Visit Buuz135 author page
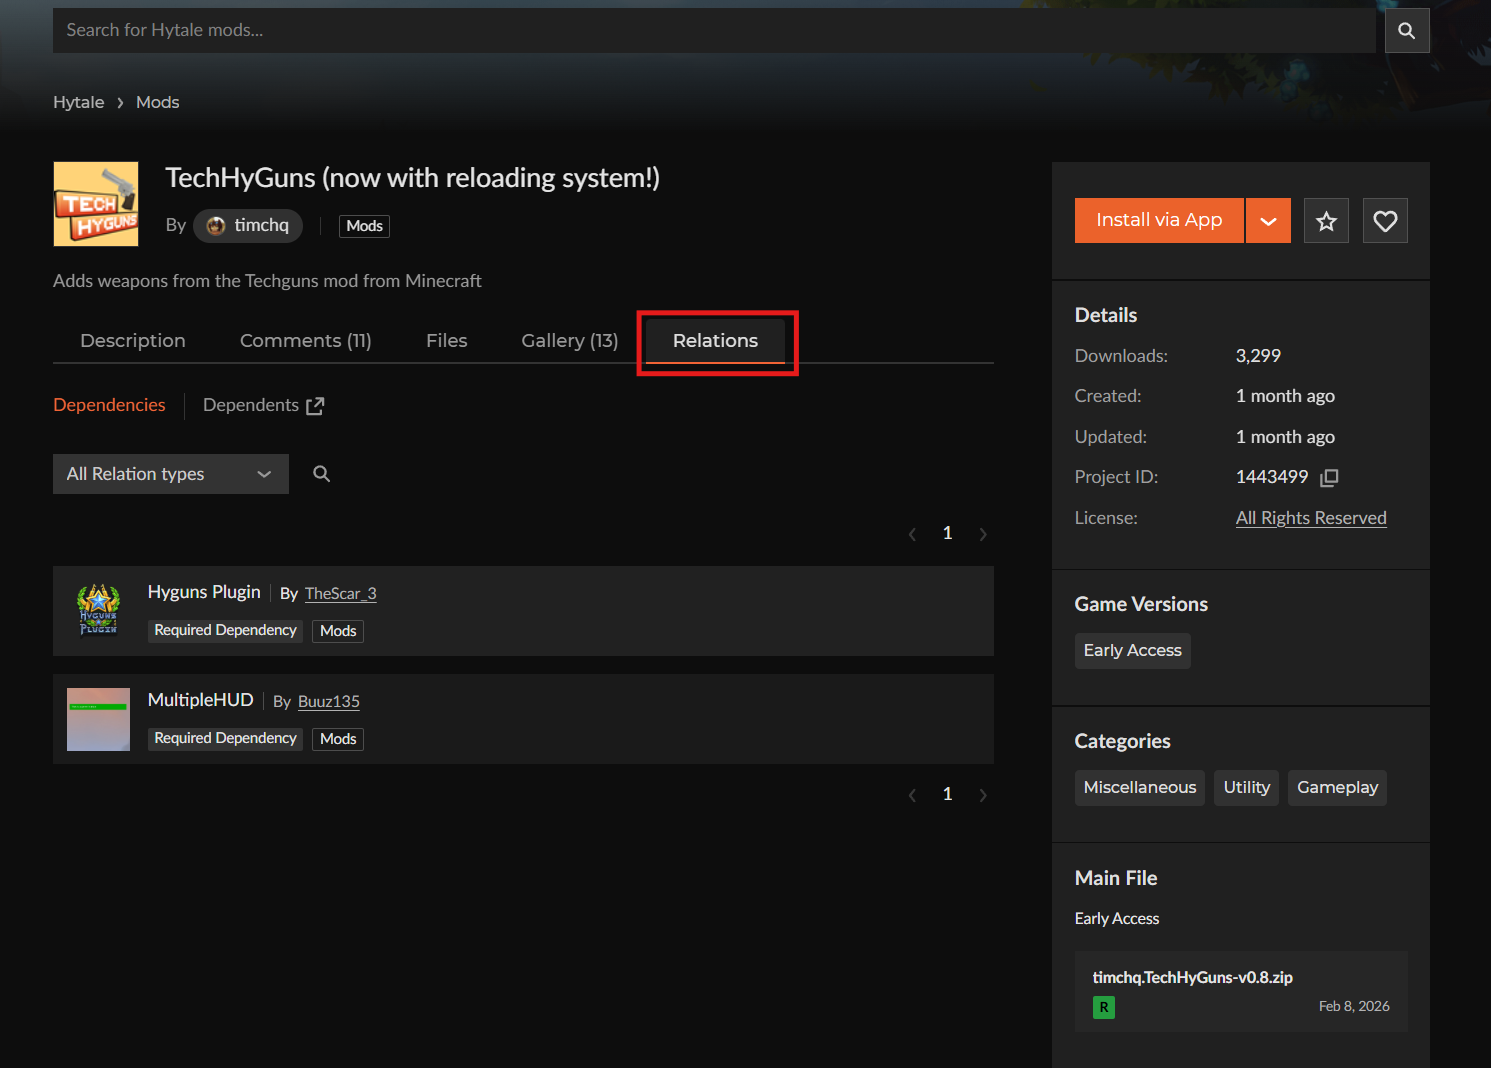This screenshot has width=1491, height=1068. [x=329, y=702]
